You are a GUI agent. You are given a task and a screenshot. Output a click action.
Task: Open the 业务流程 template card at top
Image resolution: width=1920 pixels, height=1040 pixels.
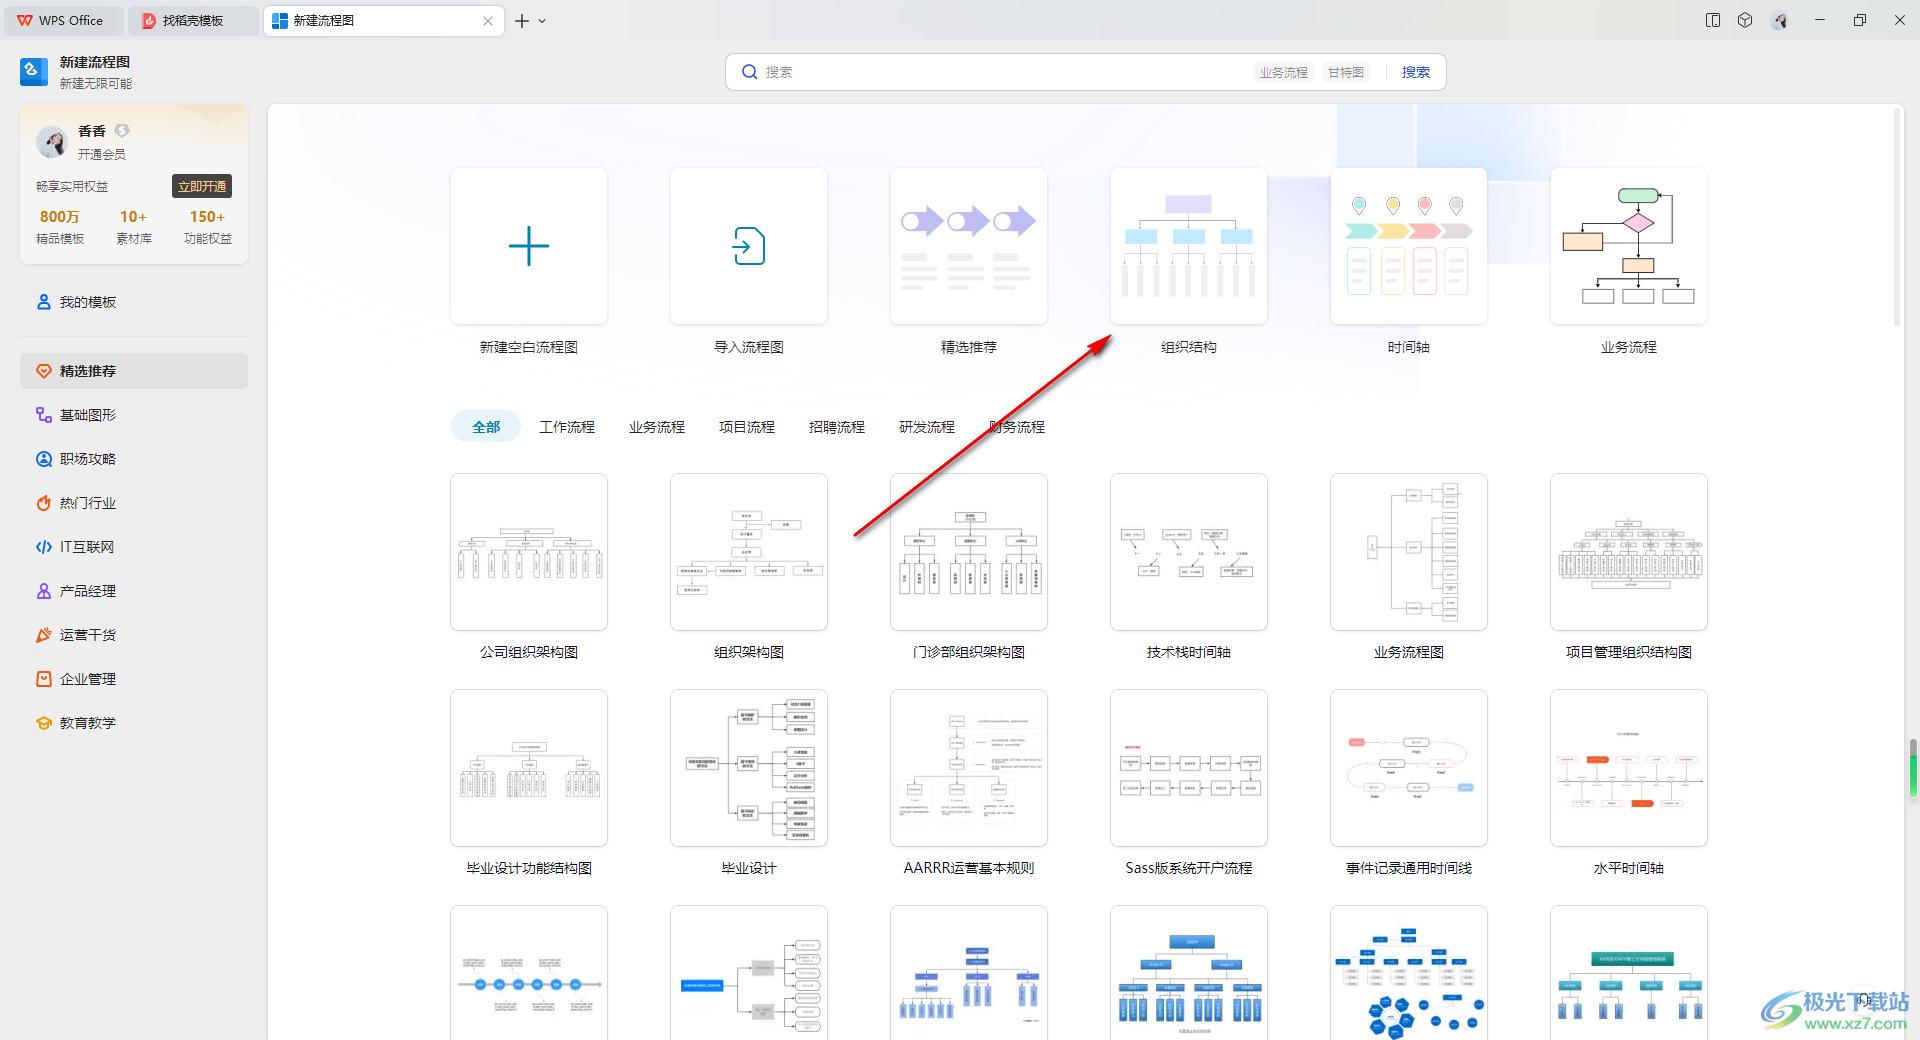click(x=1629, y=246)
